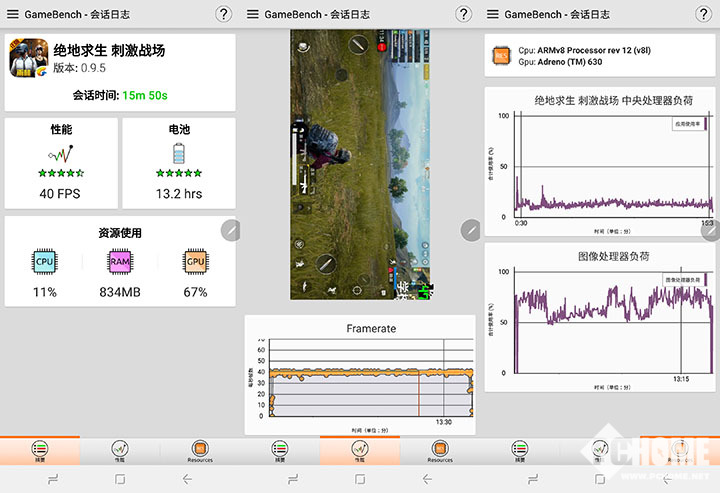
Task: Click the orange marker line in Framerate chart
Action: pyautogui.click(x=418, y=390)
